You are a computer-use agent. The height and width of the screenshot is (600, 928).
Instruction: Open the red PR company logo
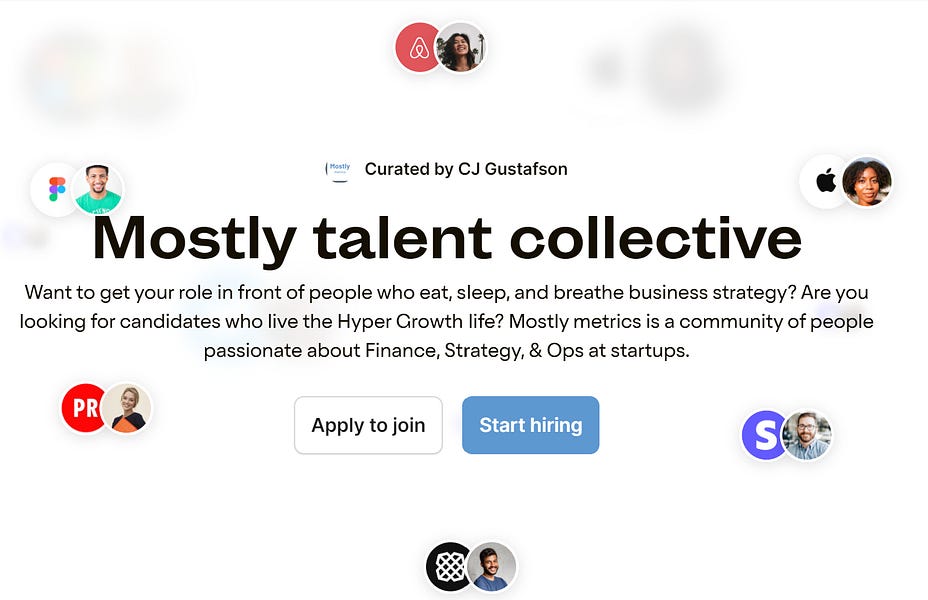[x=83, y=408]
